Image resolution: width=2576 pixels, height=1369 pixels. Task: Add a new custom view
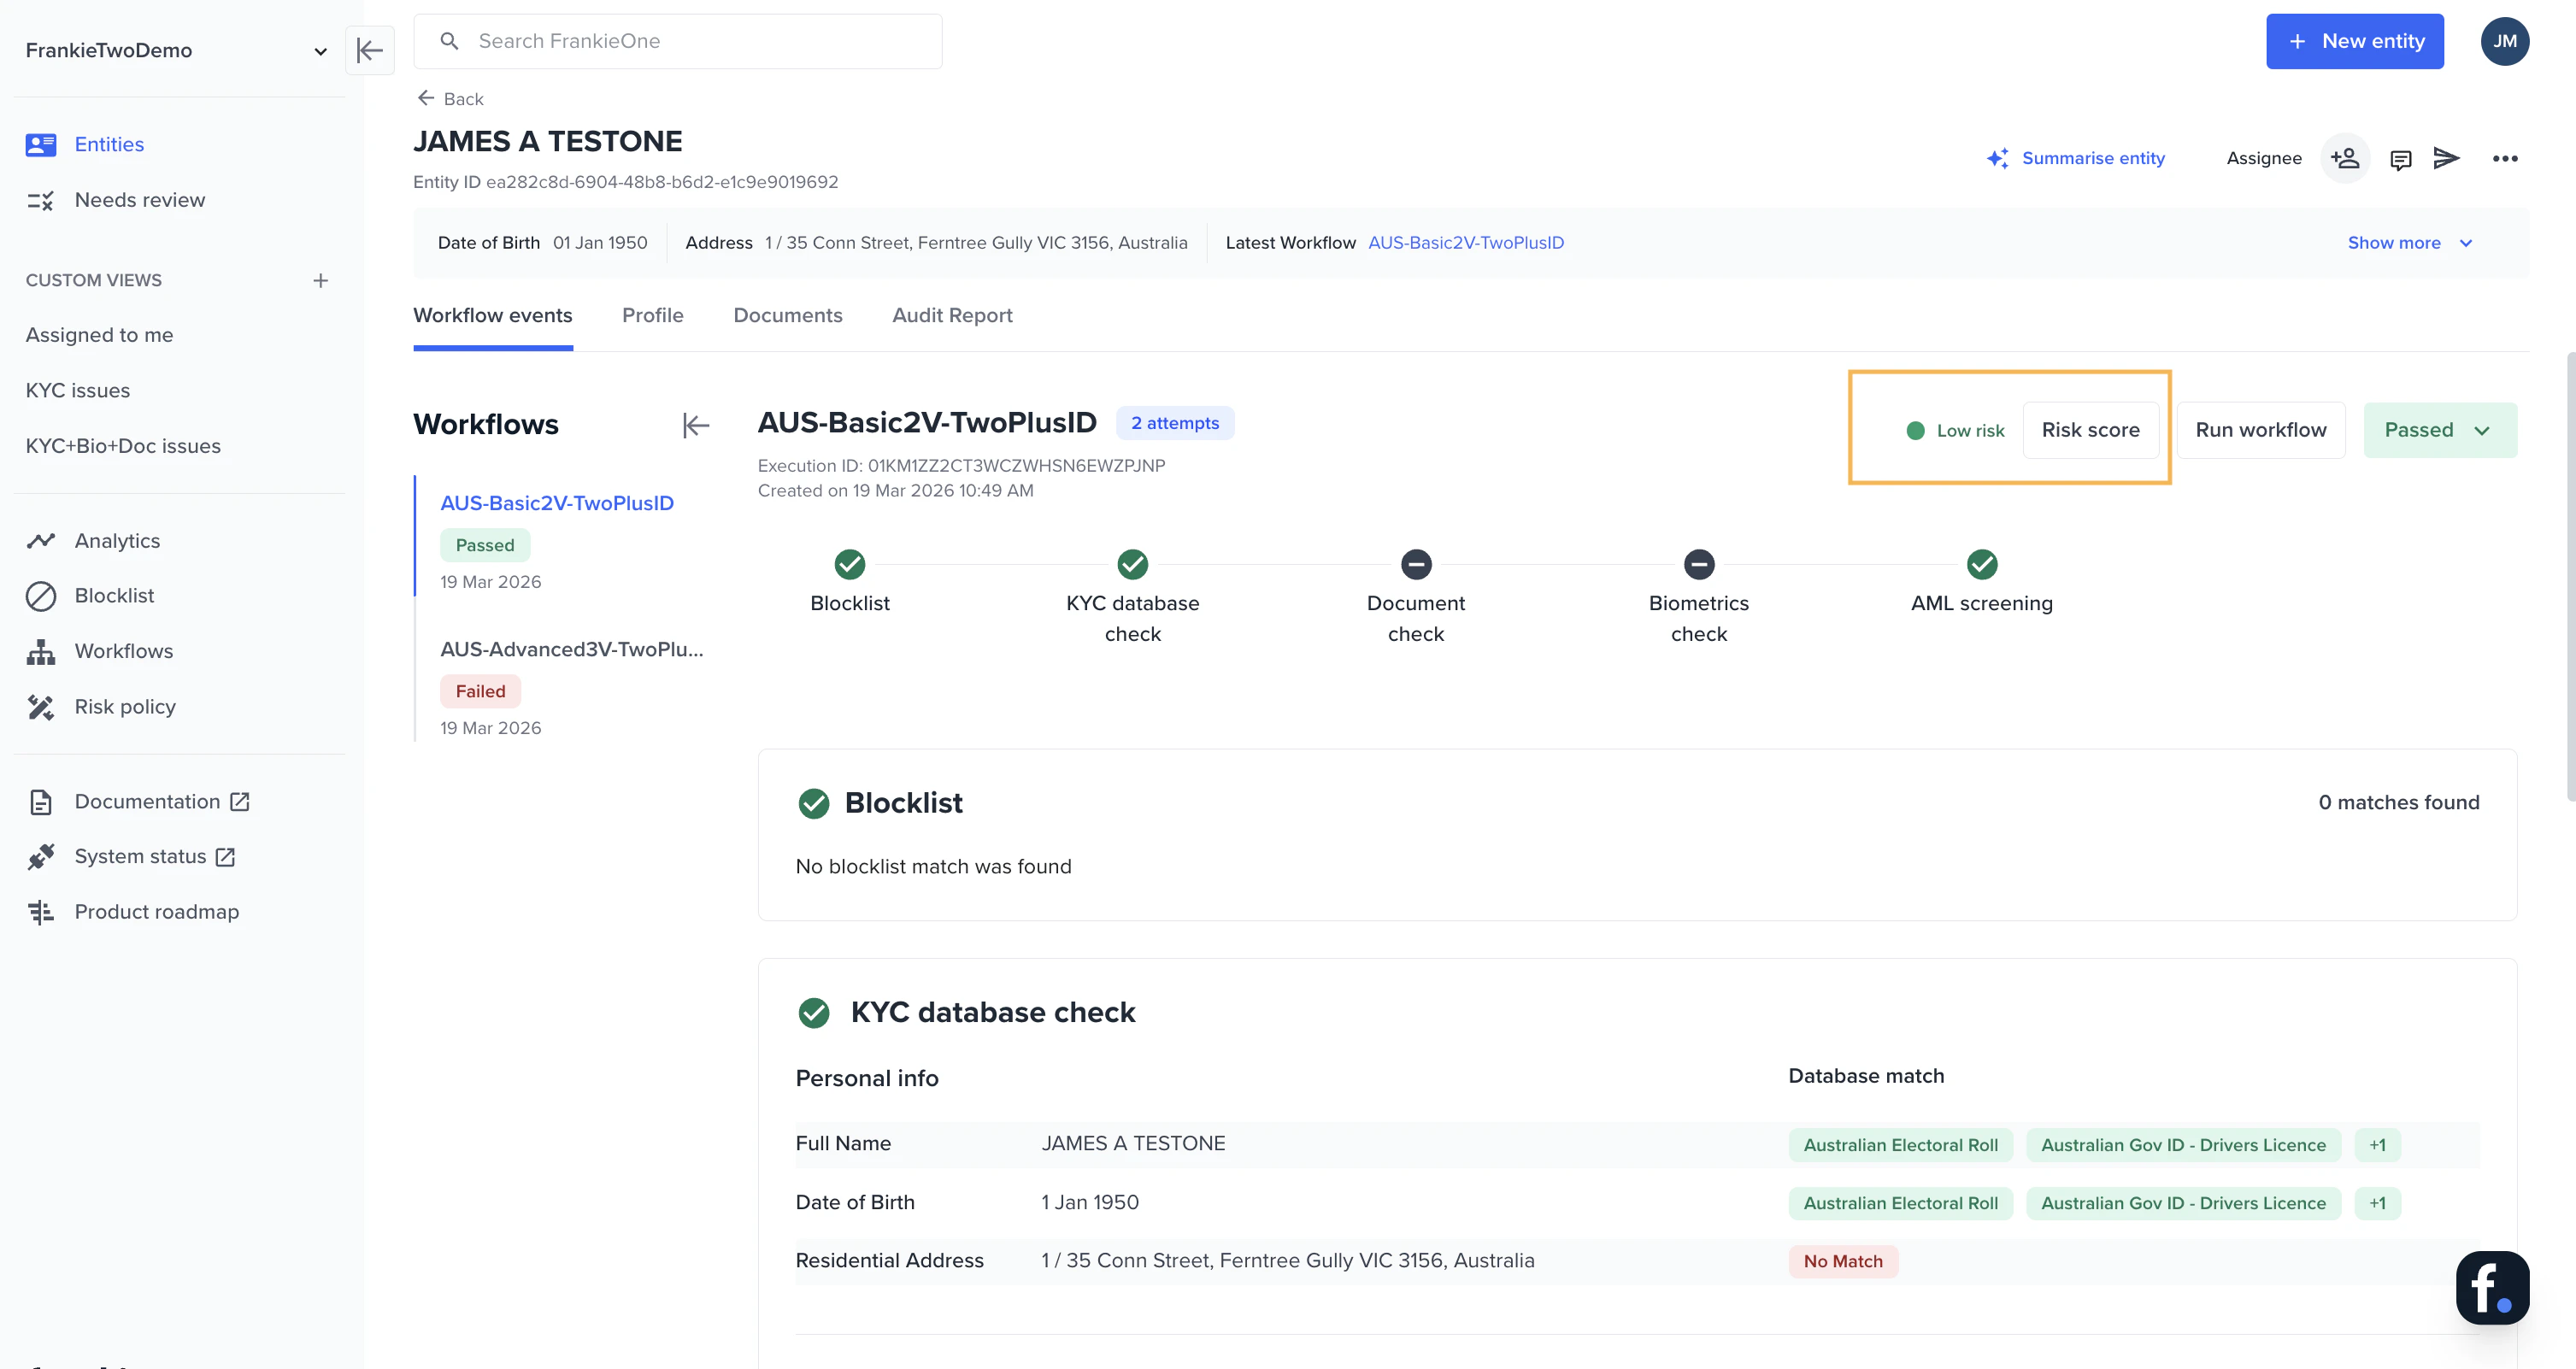[x=320, y=281]
